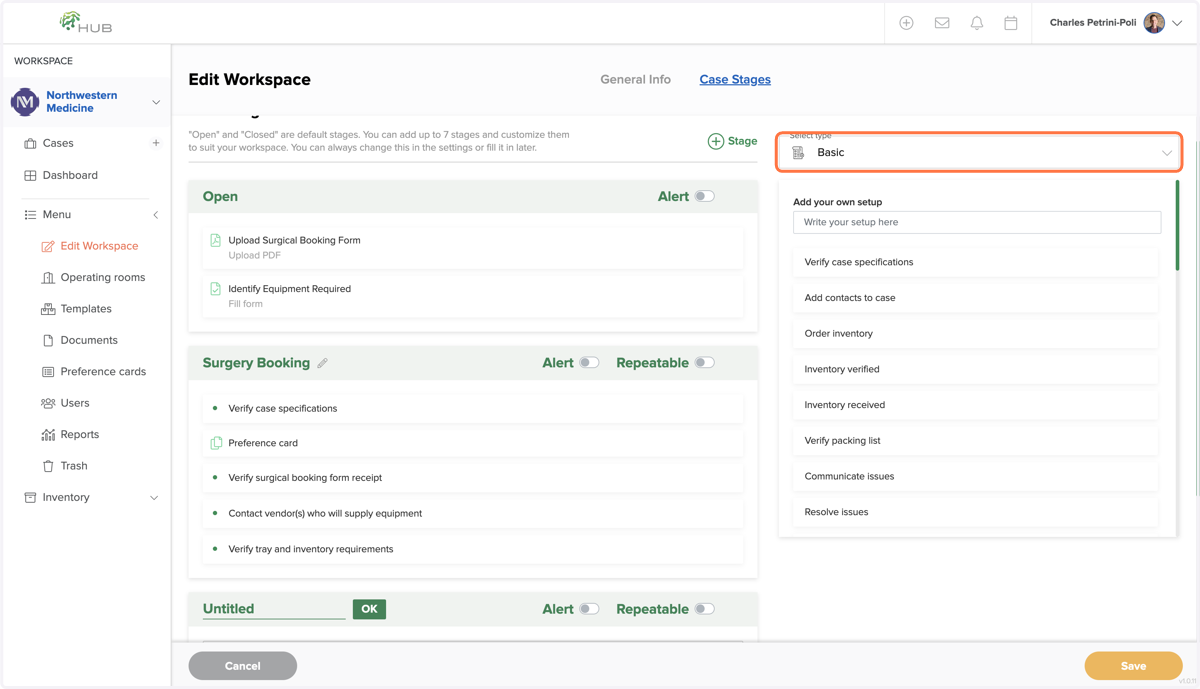Edit Surgery Booking stage name pencil
Screen dimensions: 1200x689
pos(323,363)
